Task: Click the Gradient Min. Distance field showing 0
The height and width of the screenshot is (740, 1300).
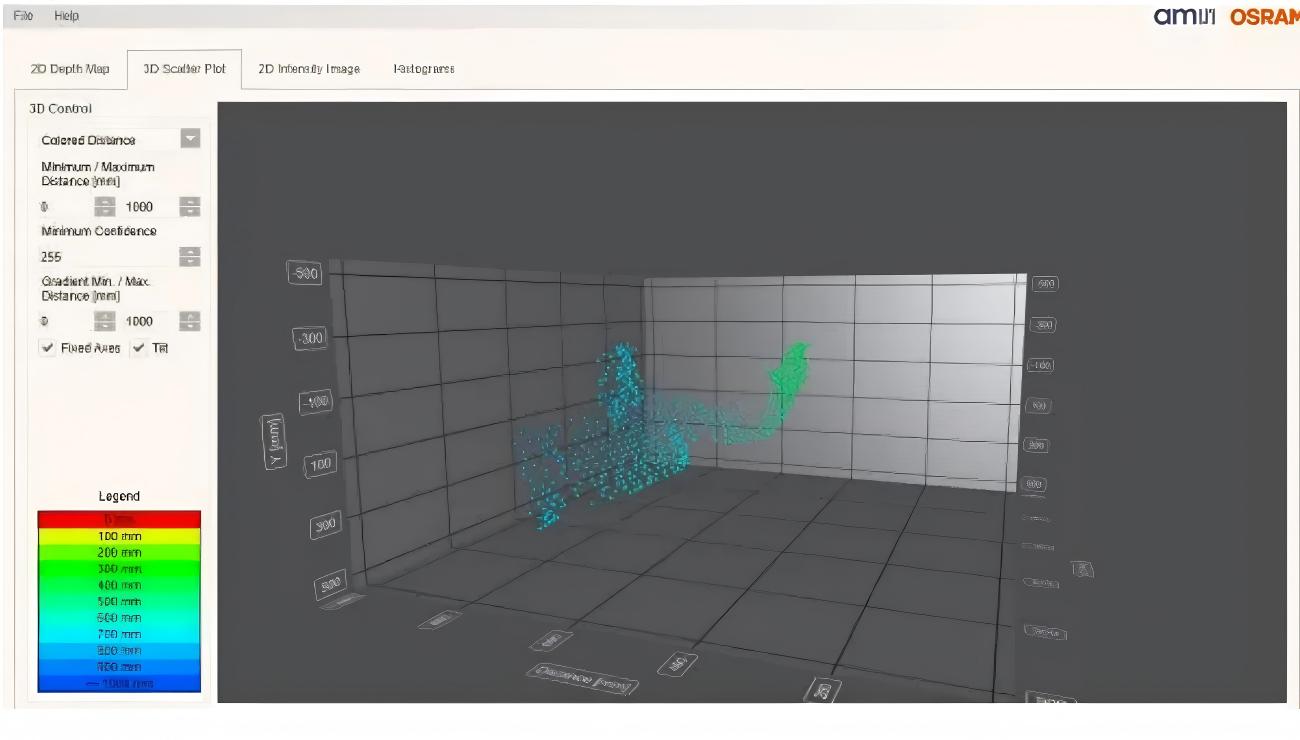Action: [66, 321]
